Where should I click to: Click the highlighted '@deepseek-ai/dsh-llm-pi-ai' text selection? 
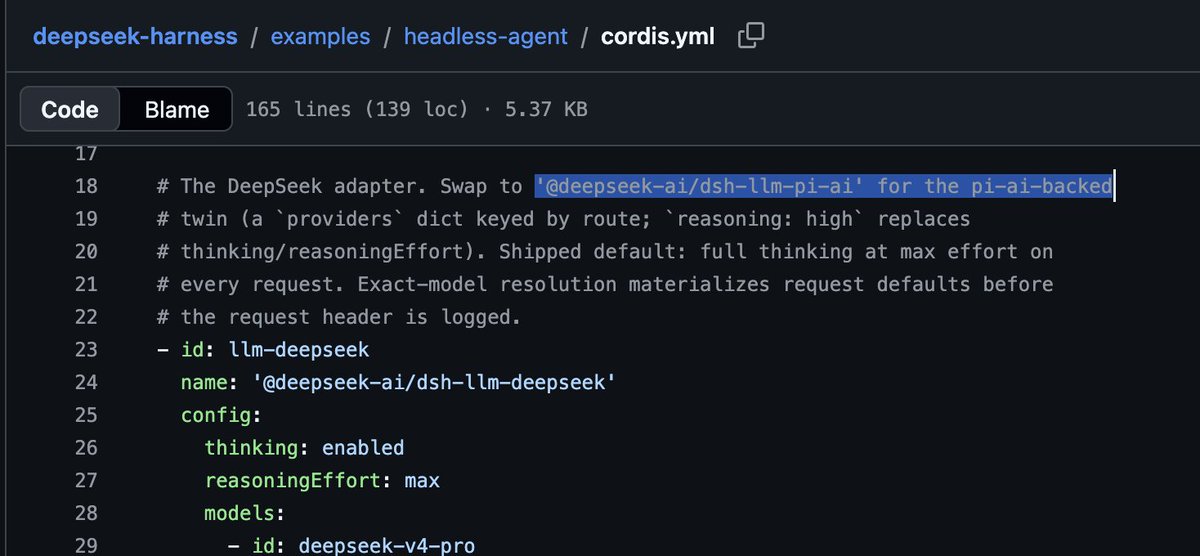(698, 187)
